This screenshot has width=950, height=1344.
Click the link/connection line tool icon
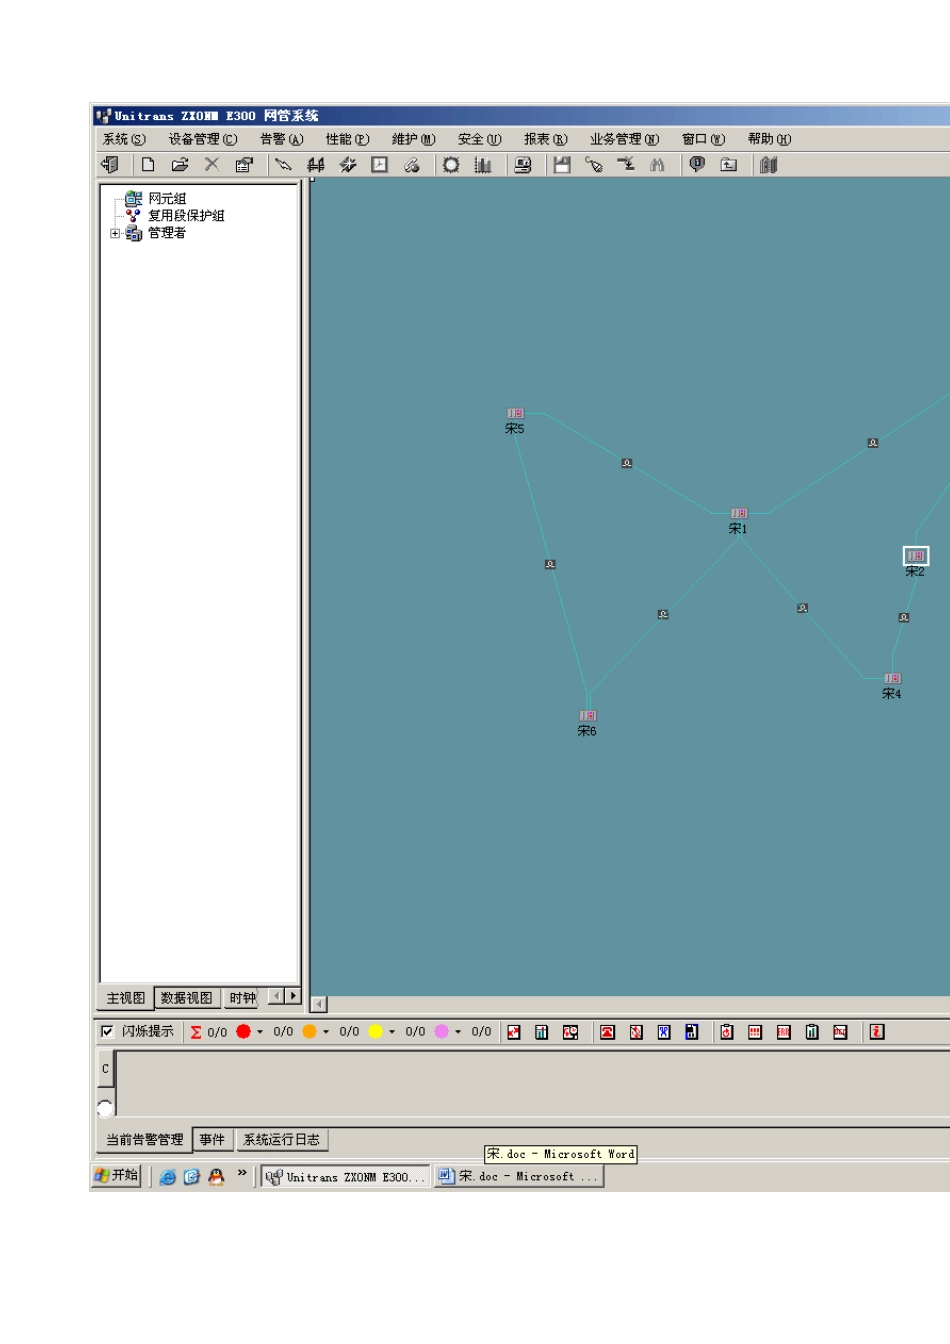[284, 165]
